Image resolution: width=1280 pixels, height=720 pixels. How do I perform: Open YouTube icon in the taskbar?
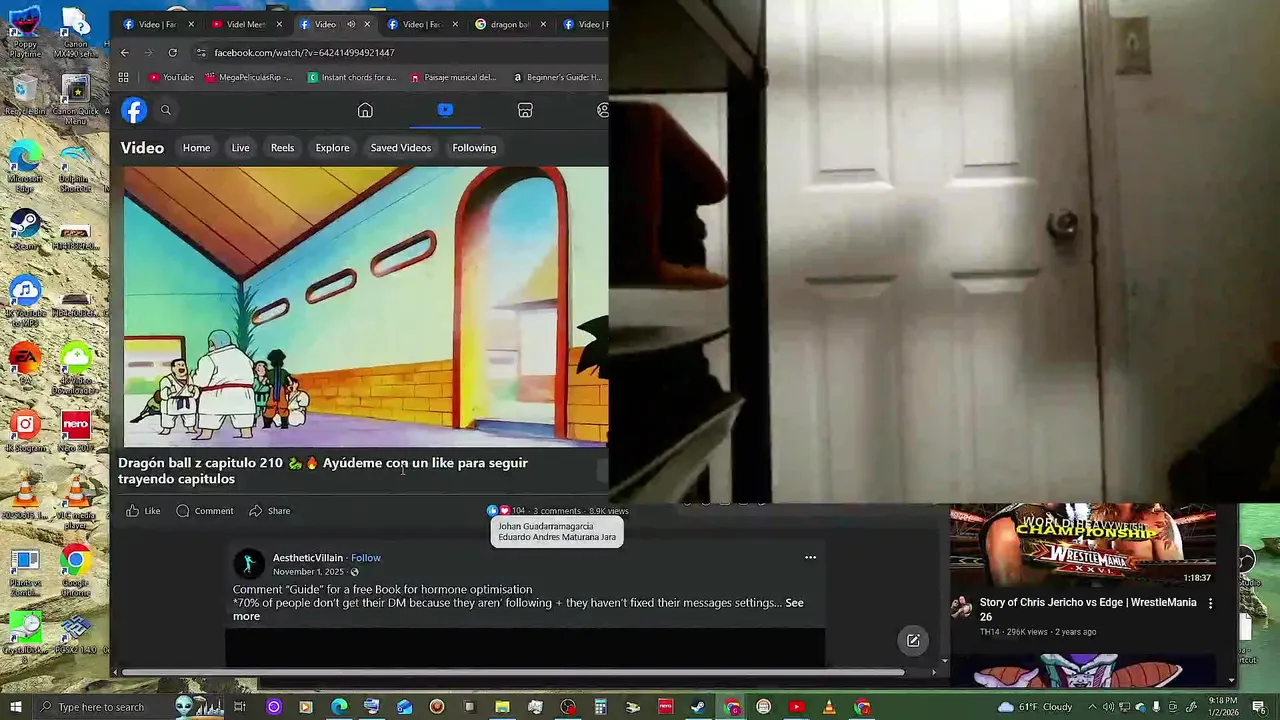point(796,707)
